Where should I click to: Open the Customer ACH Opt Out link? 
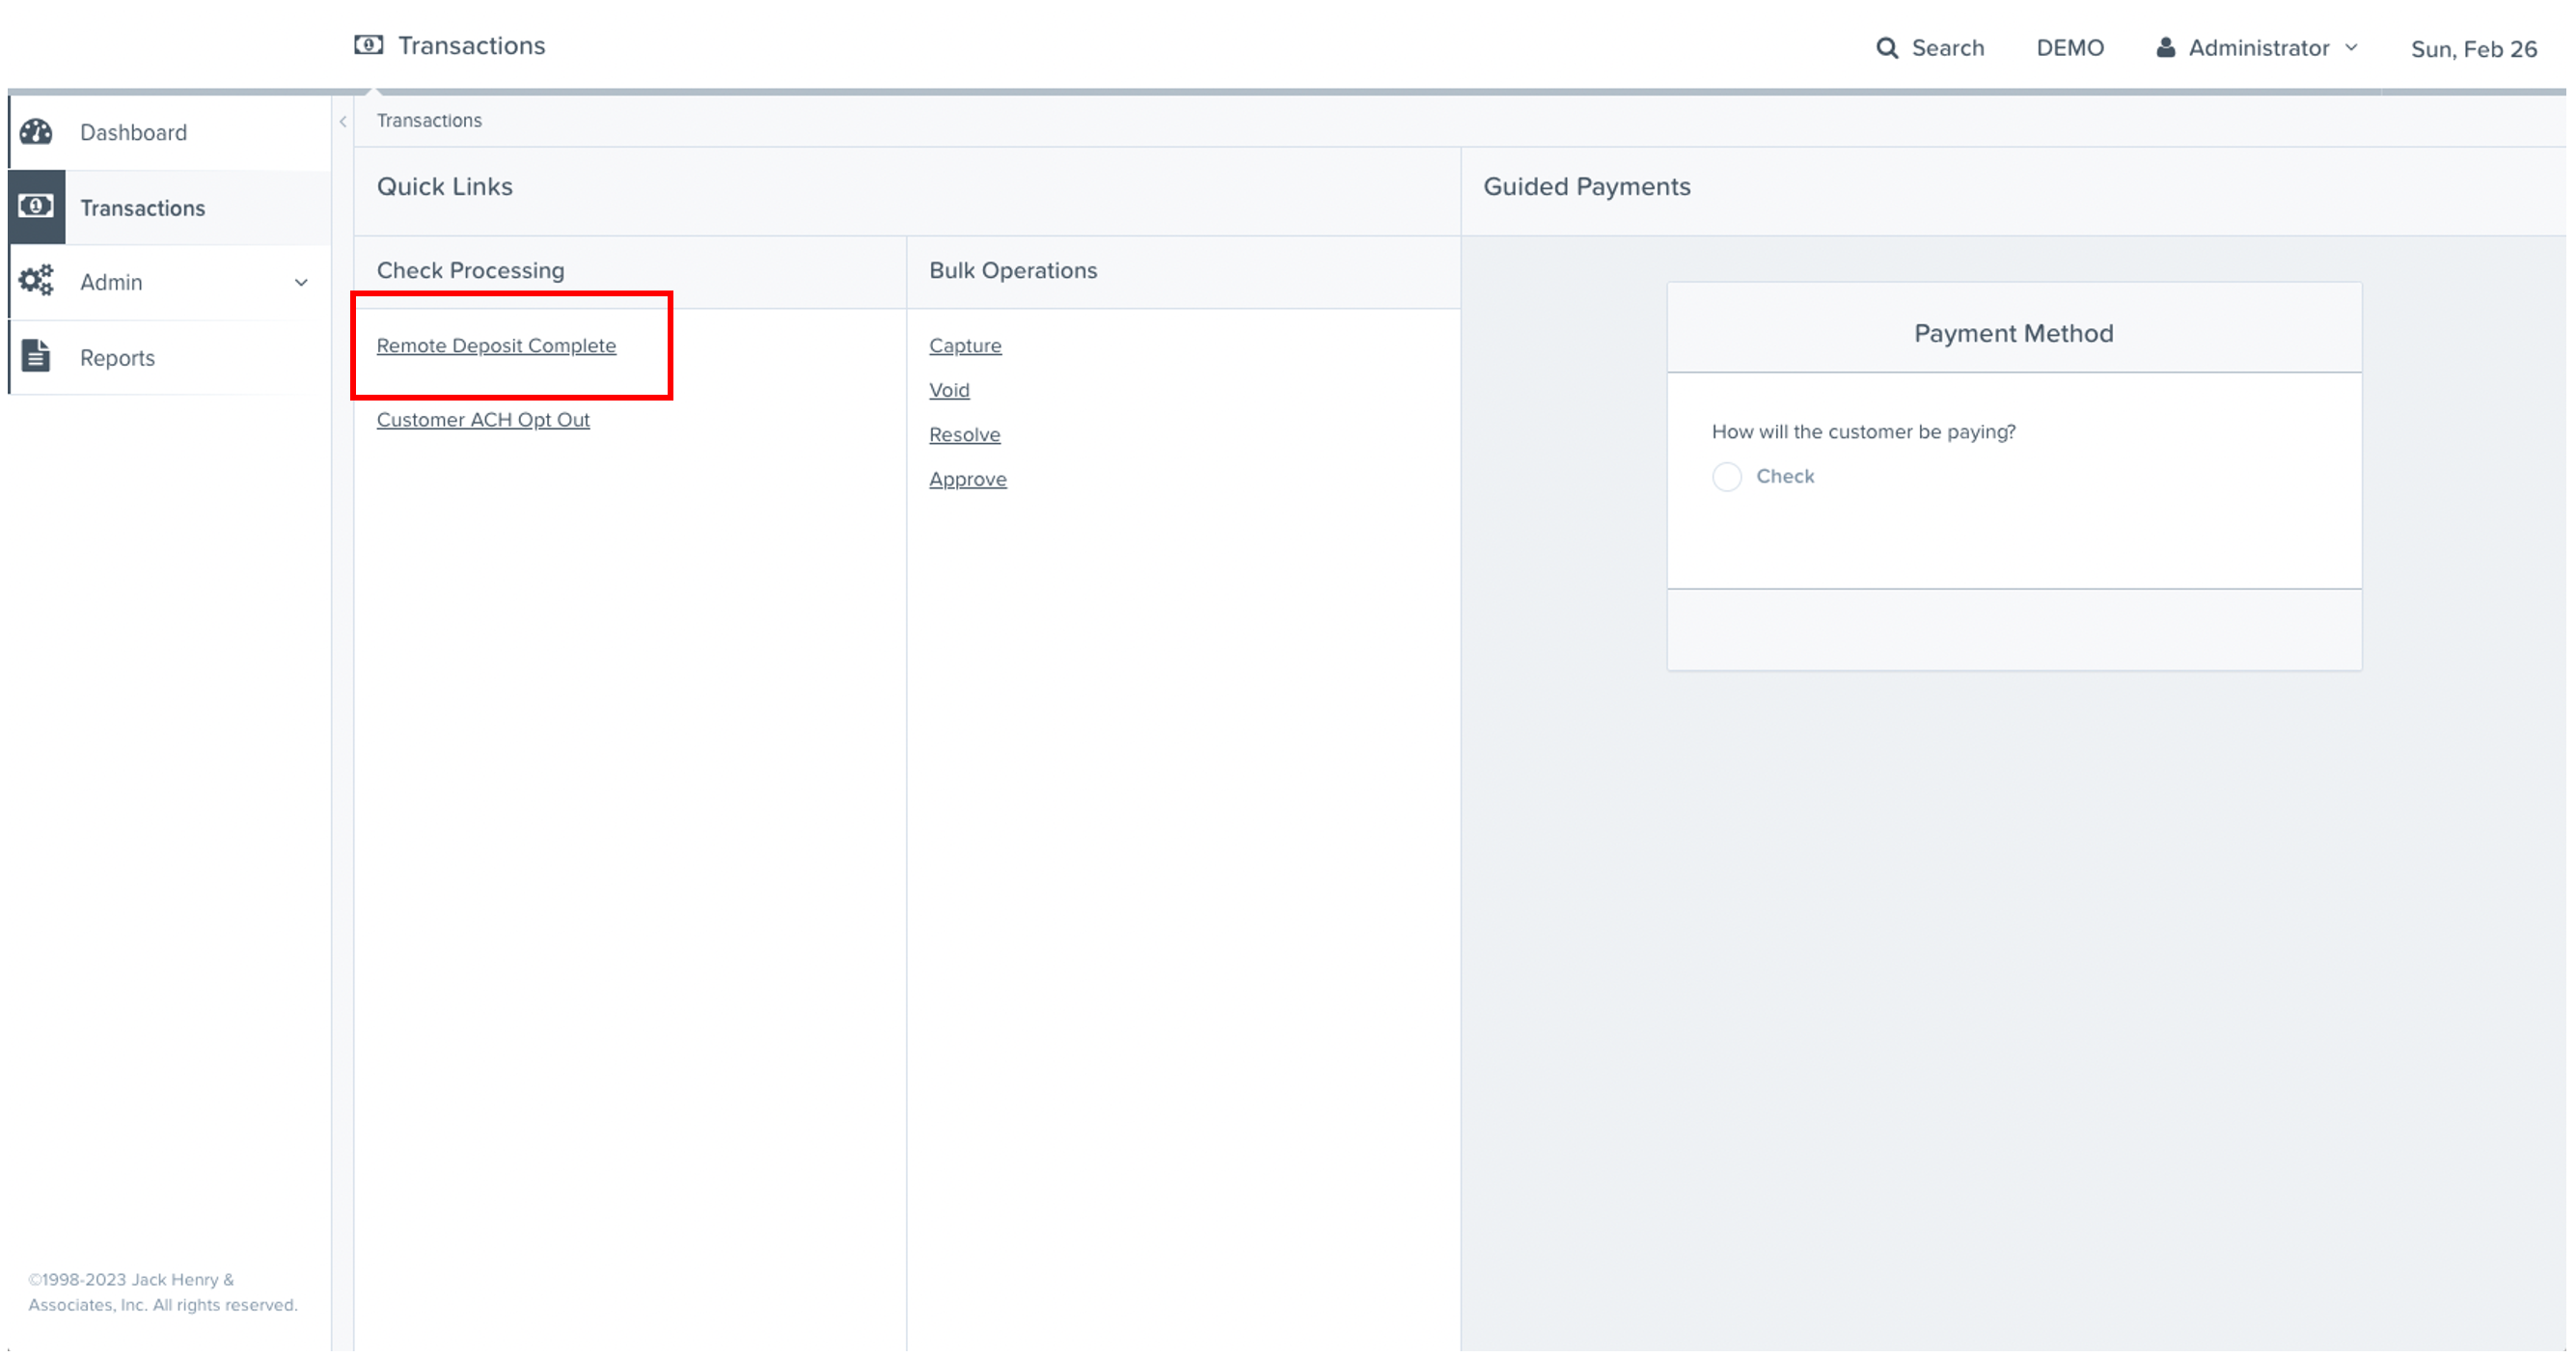click(x=483, y=420)
